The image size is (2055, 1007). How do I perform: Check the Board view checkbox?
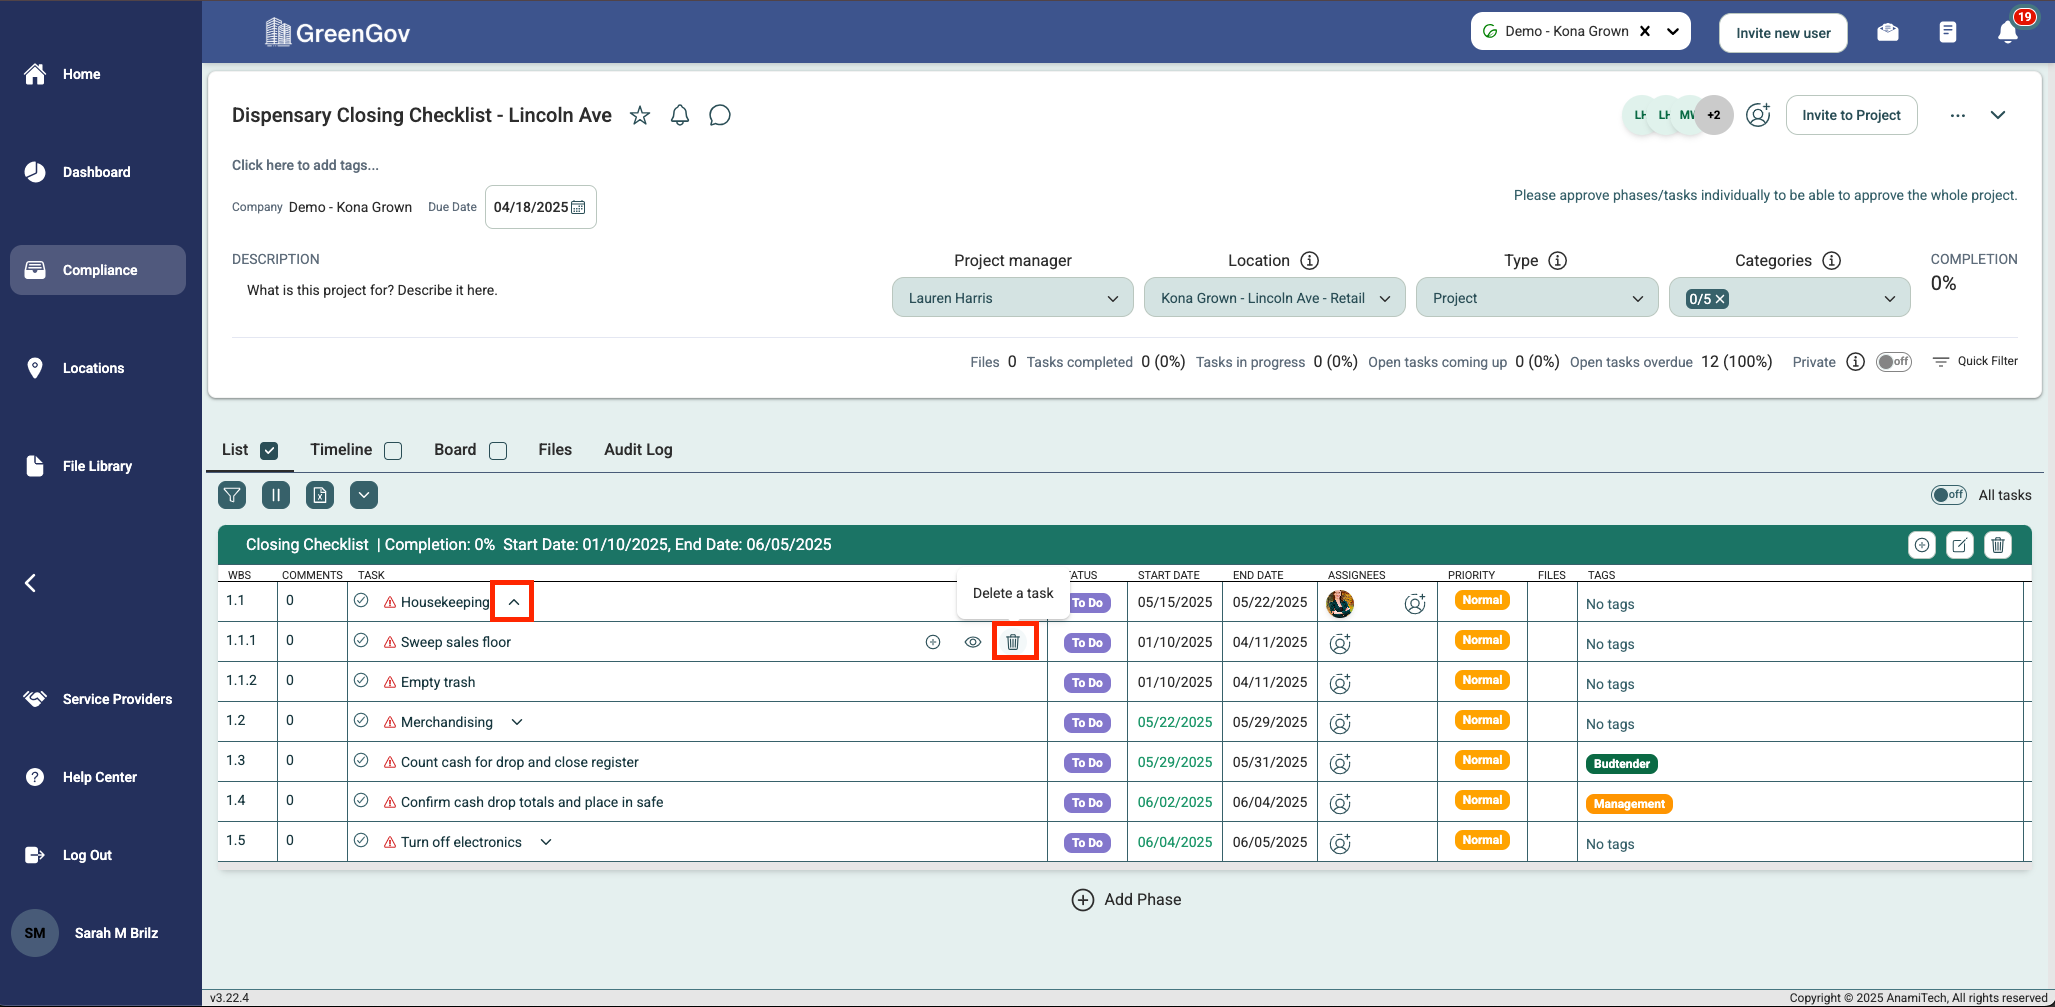click(498, 451)
